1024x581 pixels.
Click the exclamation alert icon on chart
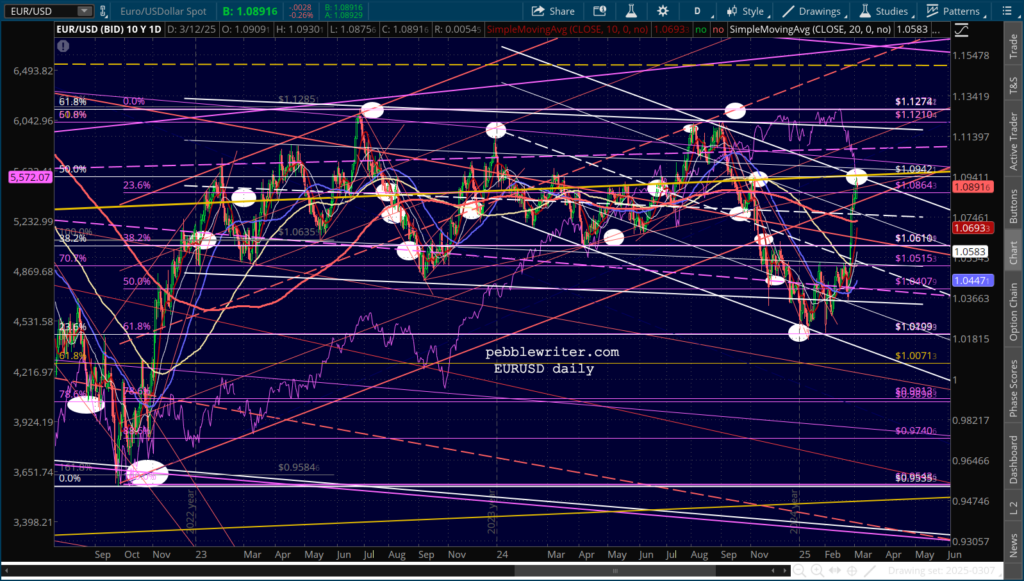[x=63, y=46]
